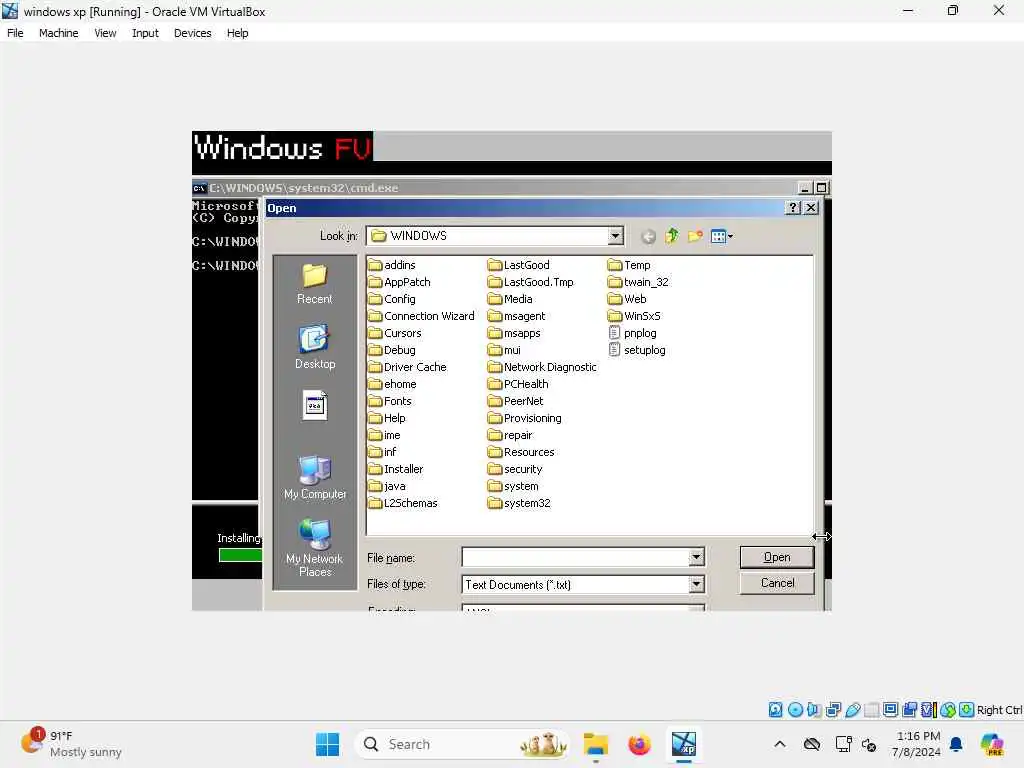Select the security folder
The image size is (1024, 768).
coord(515,469)
